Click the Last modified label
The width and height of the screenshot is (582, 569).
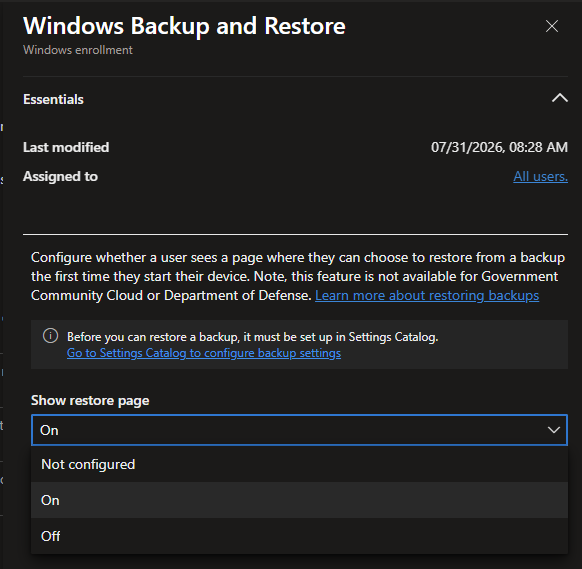click(x=66, y=147)
